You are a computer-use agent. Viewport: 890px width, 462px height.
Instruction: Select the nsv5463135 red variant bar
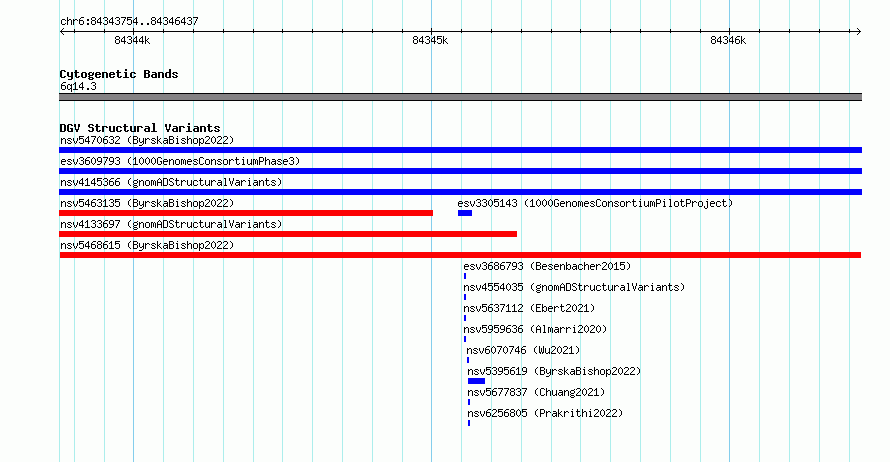click(x=246, y=213)
